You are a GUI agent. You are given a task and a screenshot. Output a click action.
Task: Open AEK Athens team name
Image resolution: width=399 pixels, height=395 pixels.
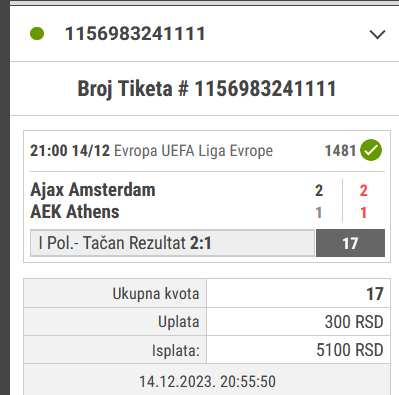tap(75, 212)
